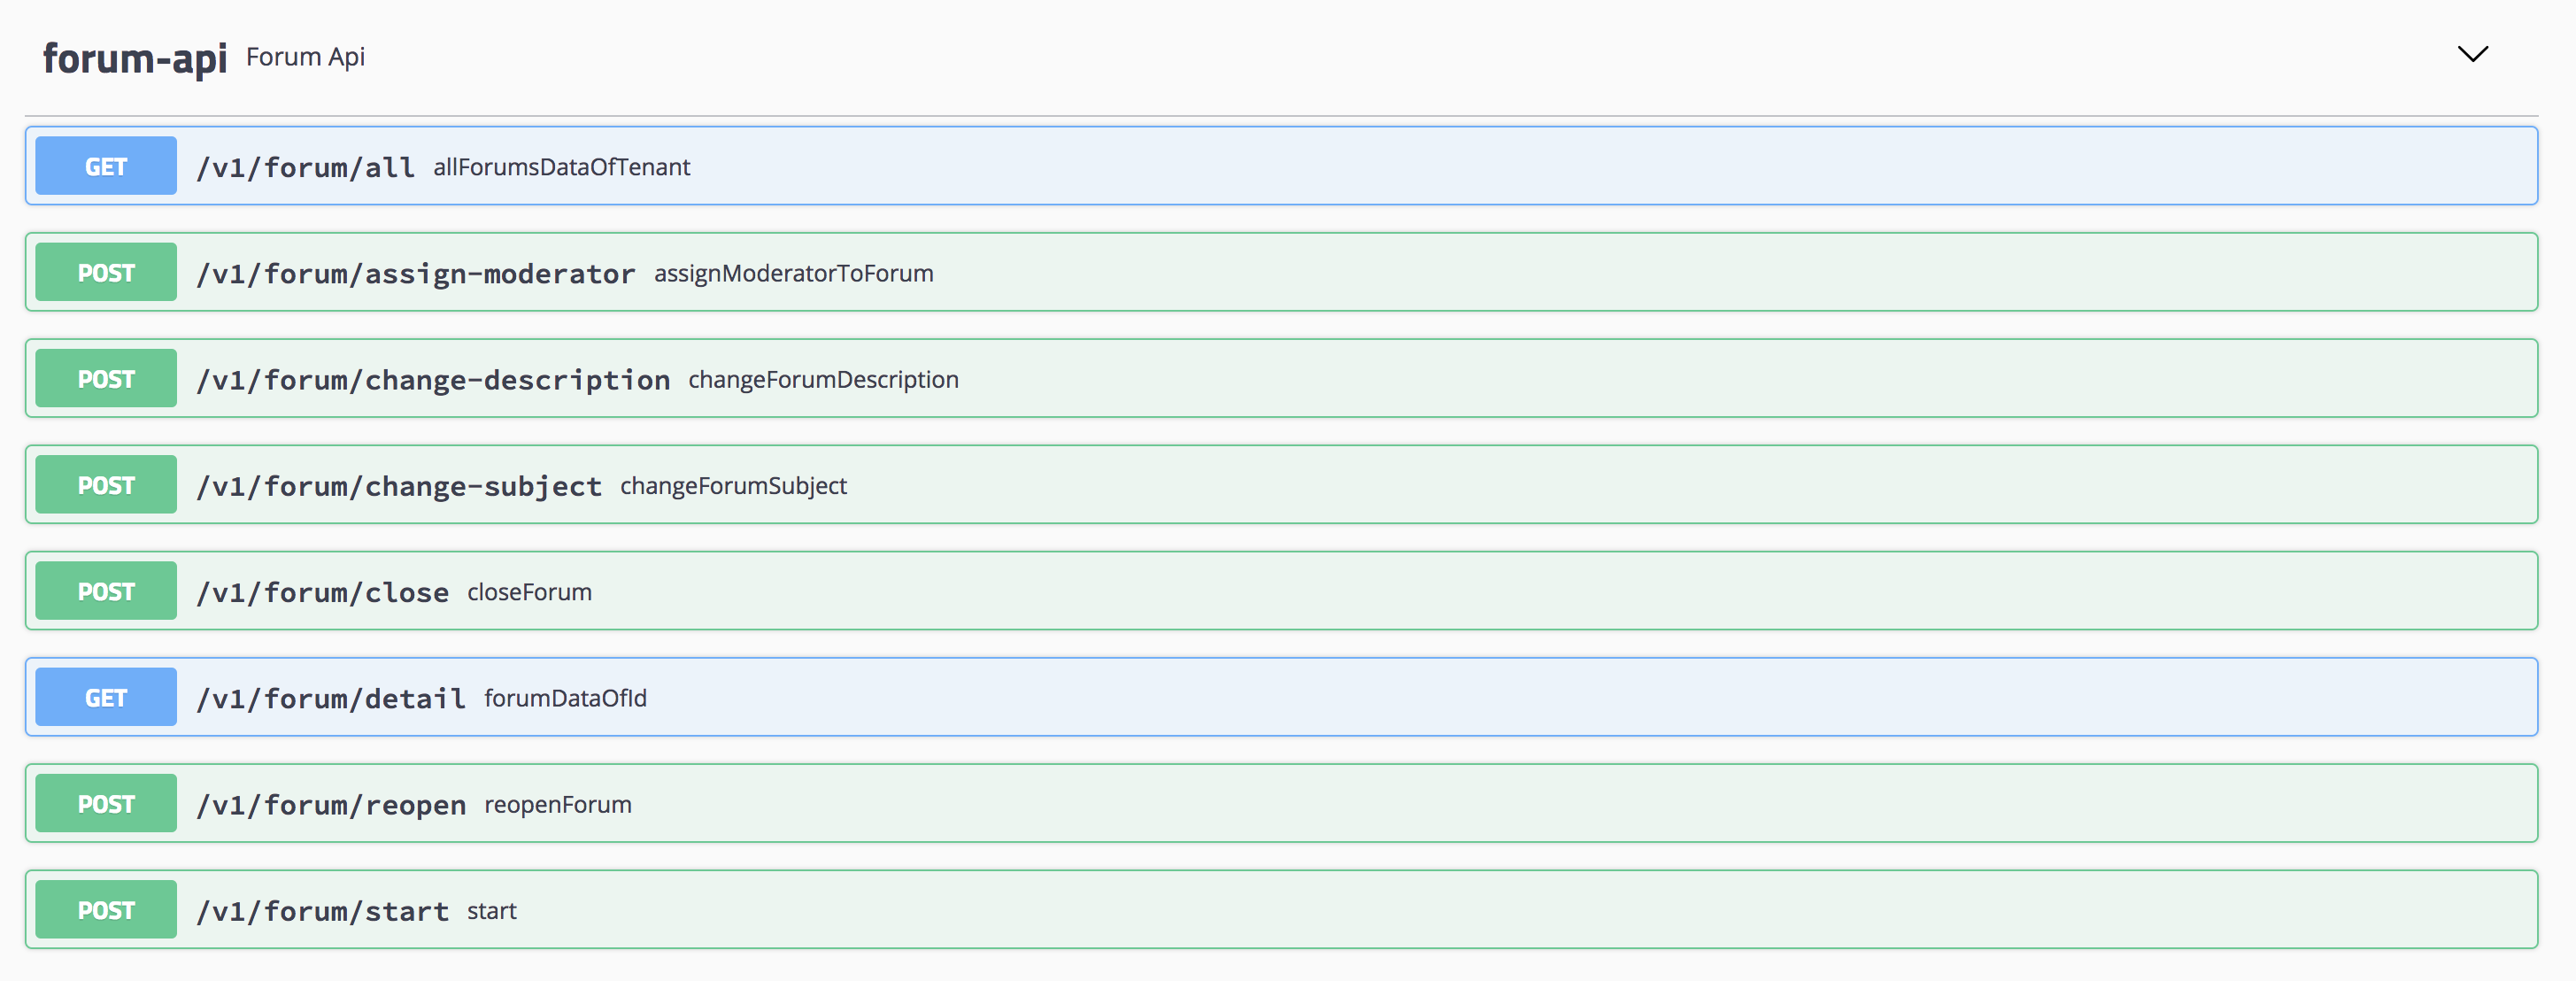
Task: Expand the /v1/forum/close operation row
Action: (x=322, y=592)
